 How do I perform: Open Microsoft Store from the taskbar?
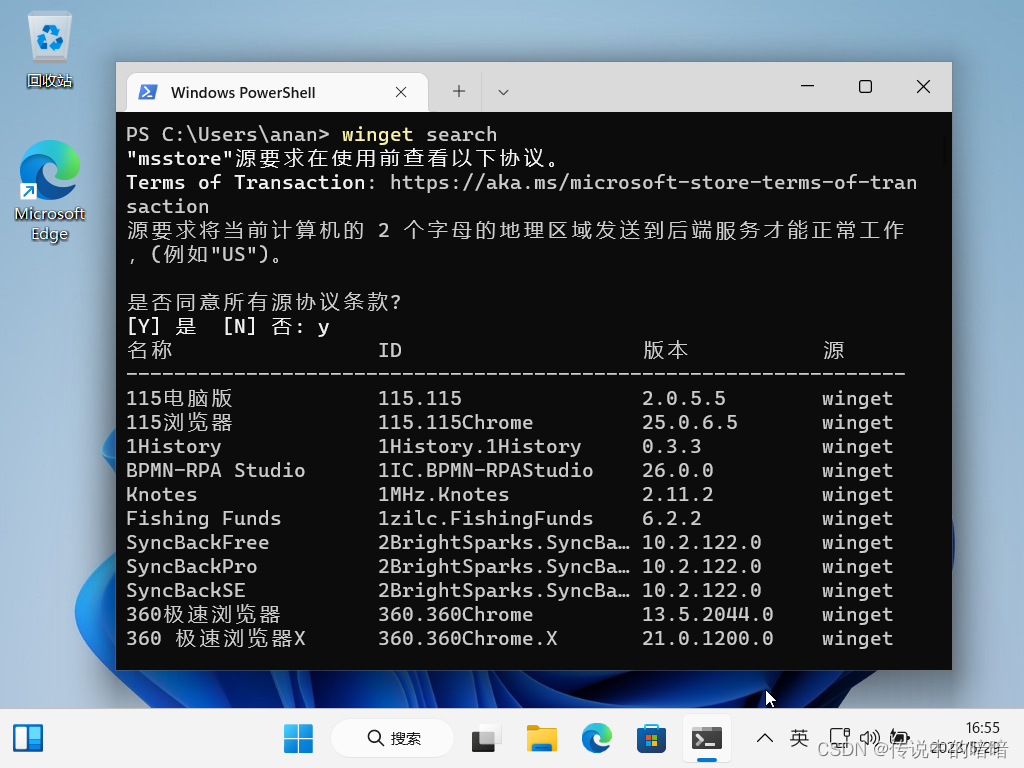click(651, 739)
